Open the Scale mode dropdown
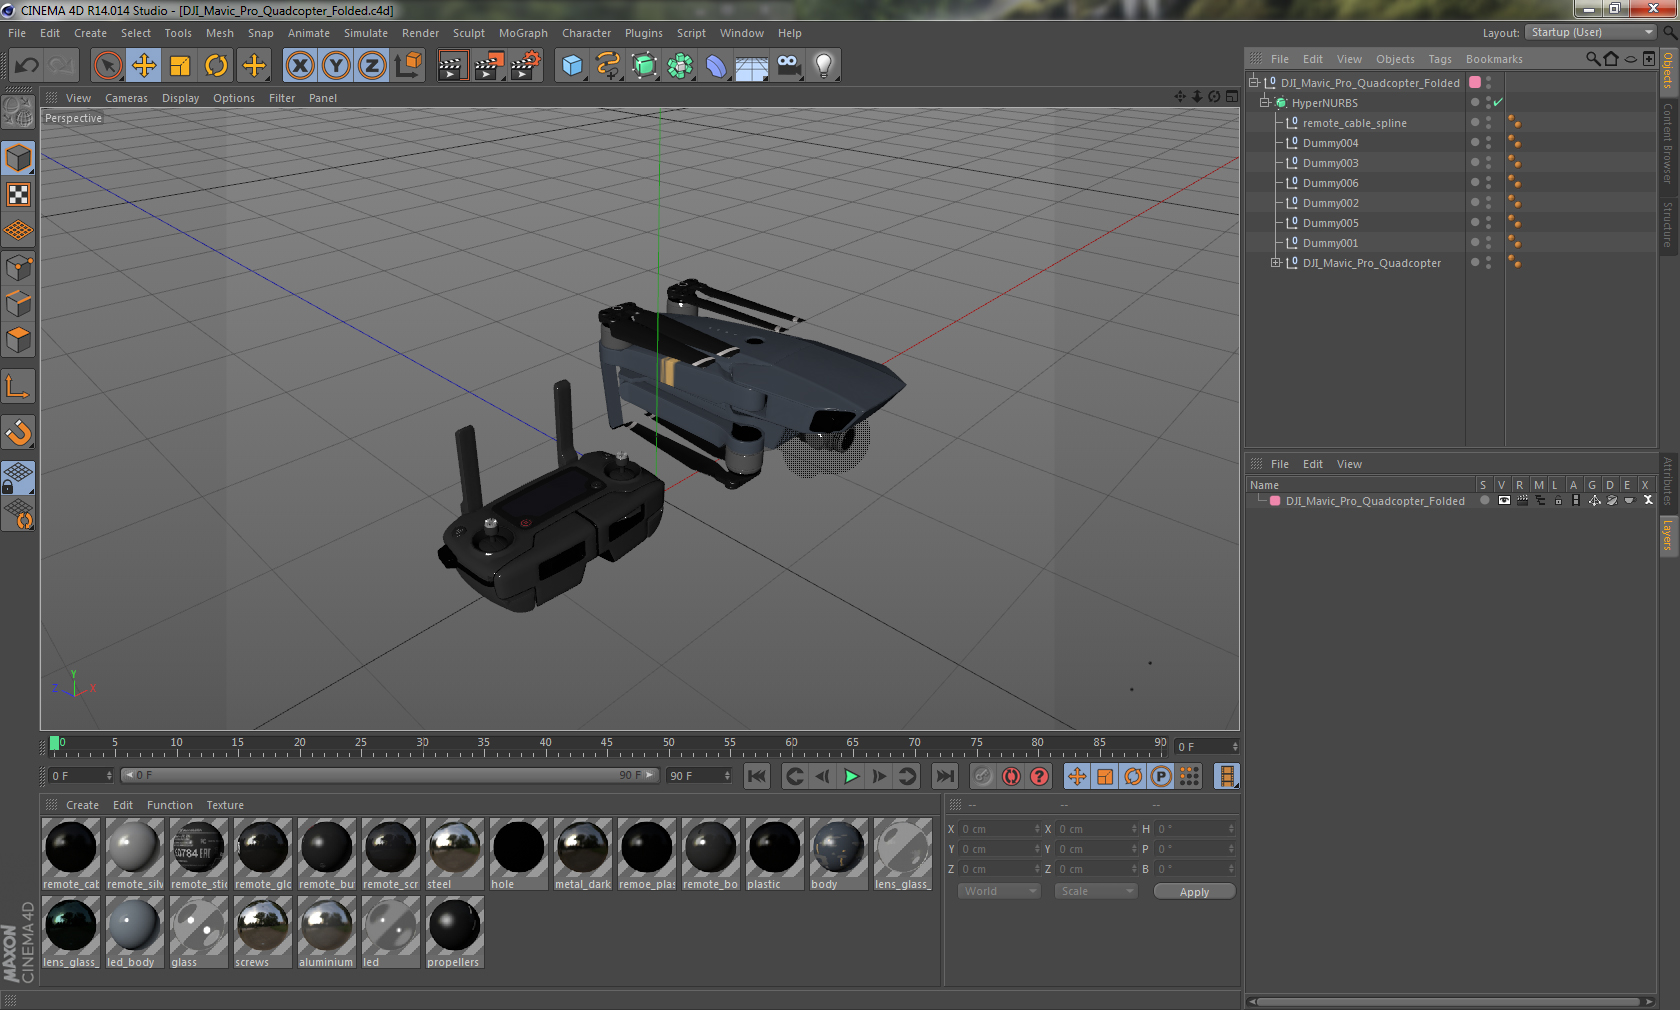1680x1010 pixels. [1096, 891]
